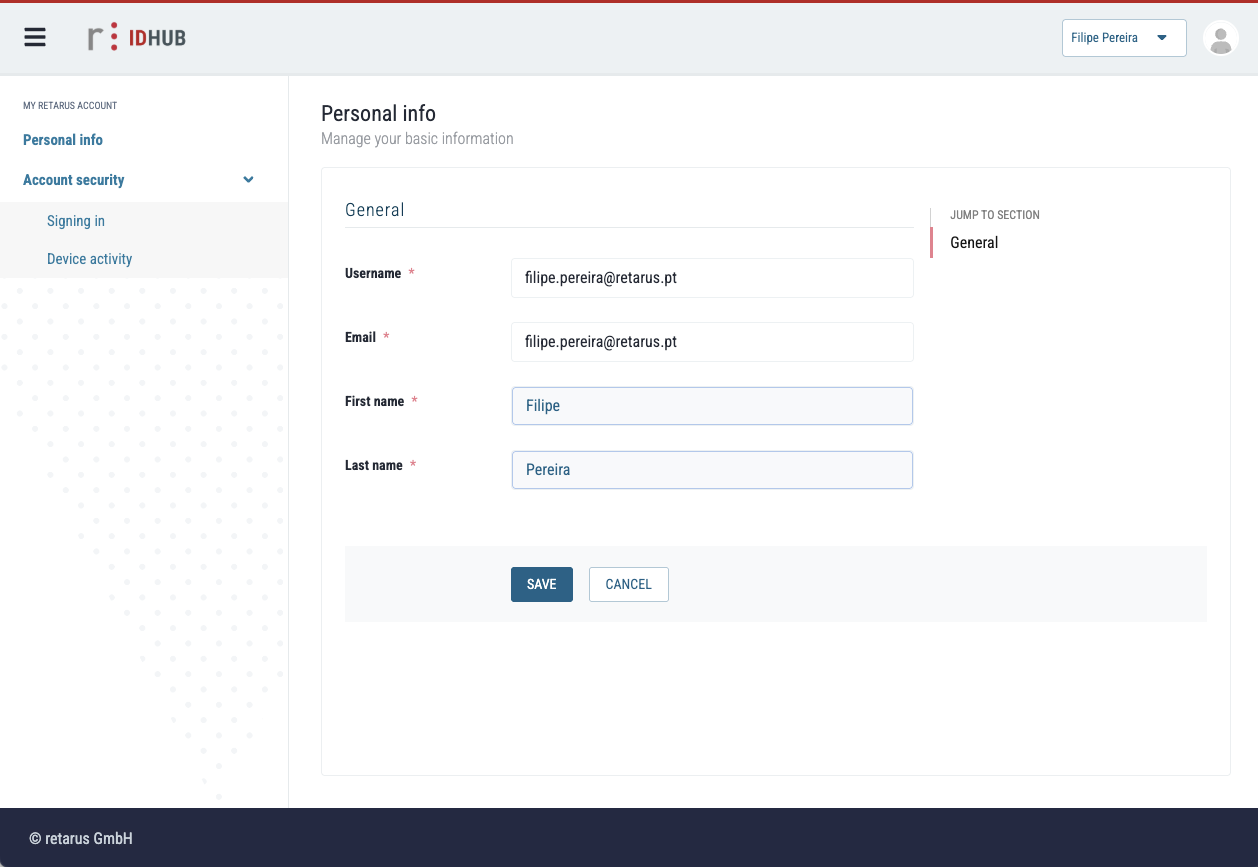This screenshot has width=1258, height=867.
Task: Select Personal info in the sidebar
Action: click(x=63, y=140)
